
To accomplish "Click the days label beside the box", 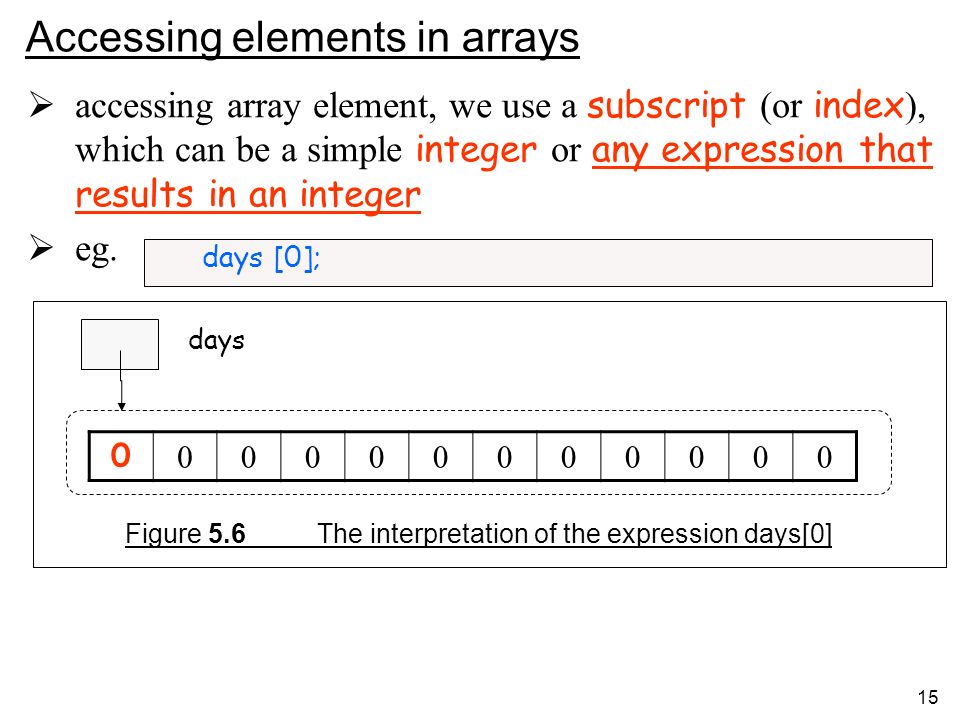I will point(217,340).
